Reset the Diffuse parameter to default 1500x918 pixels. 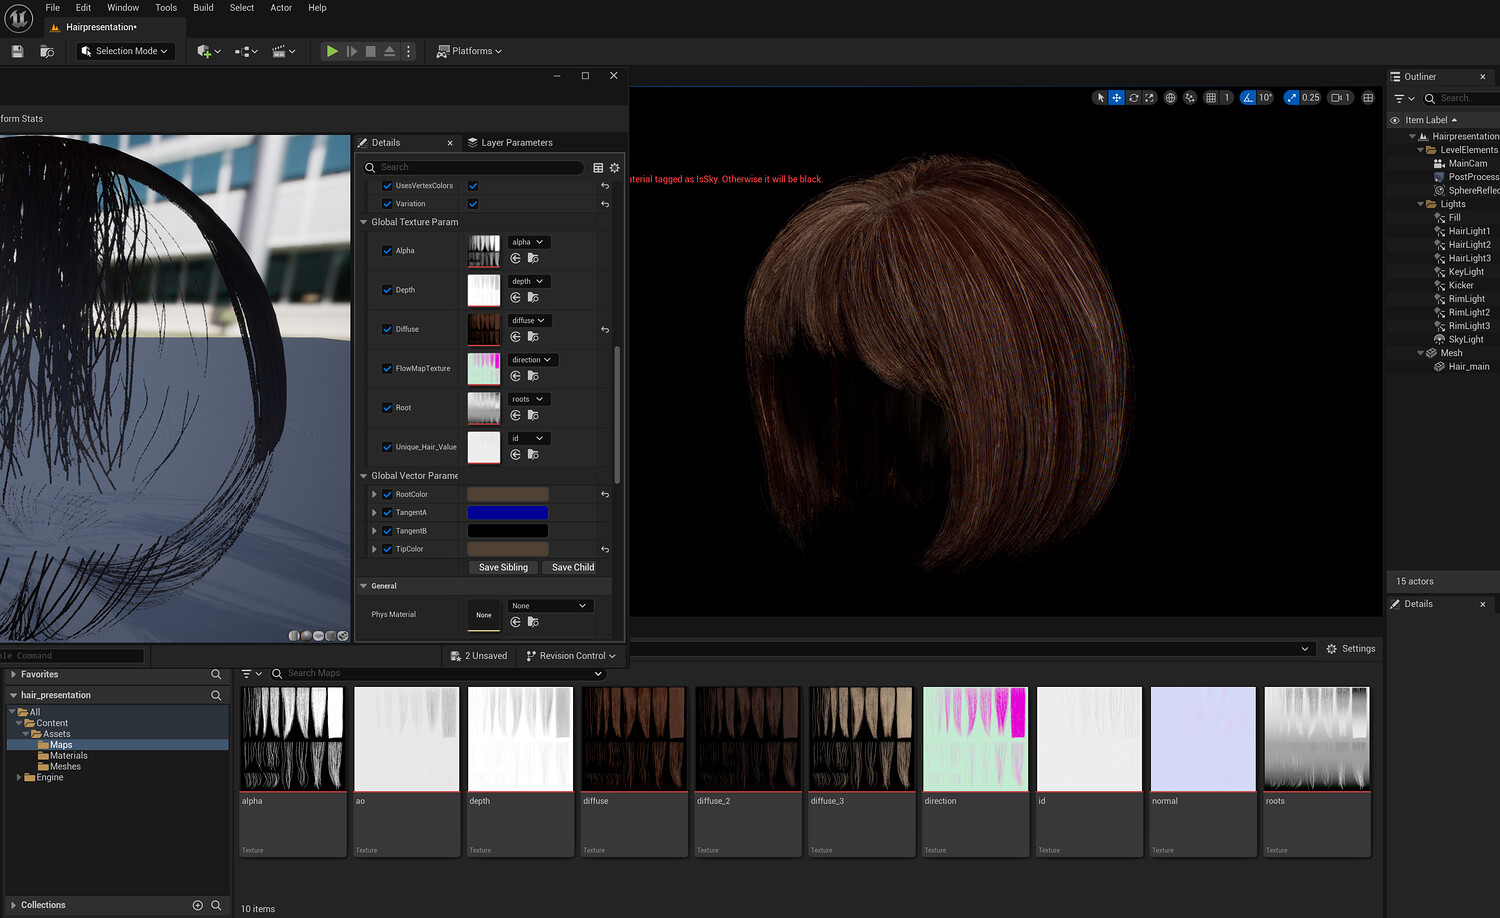point(604,329)
